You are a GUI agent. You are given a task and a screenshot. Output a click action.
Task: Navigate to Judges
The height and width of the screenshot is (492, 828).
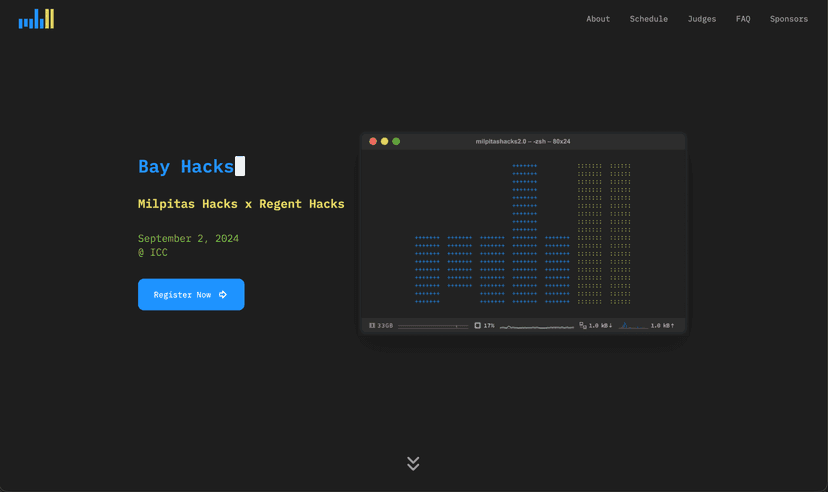click(702, 19)
